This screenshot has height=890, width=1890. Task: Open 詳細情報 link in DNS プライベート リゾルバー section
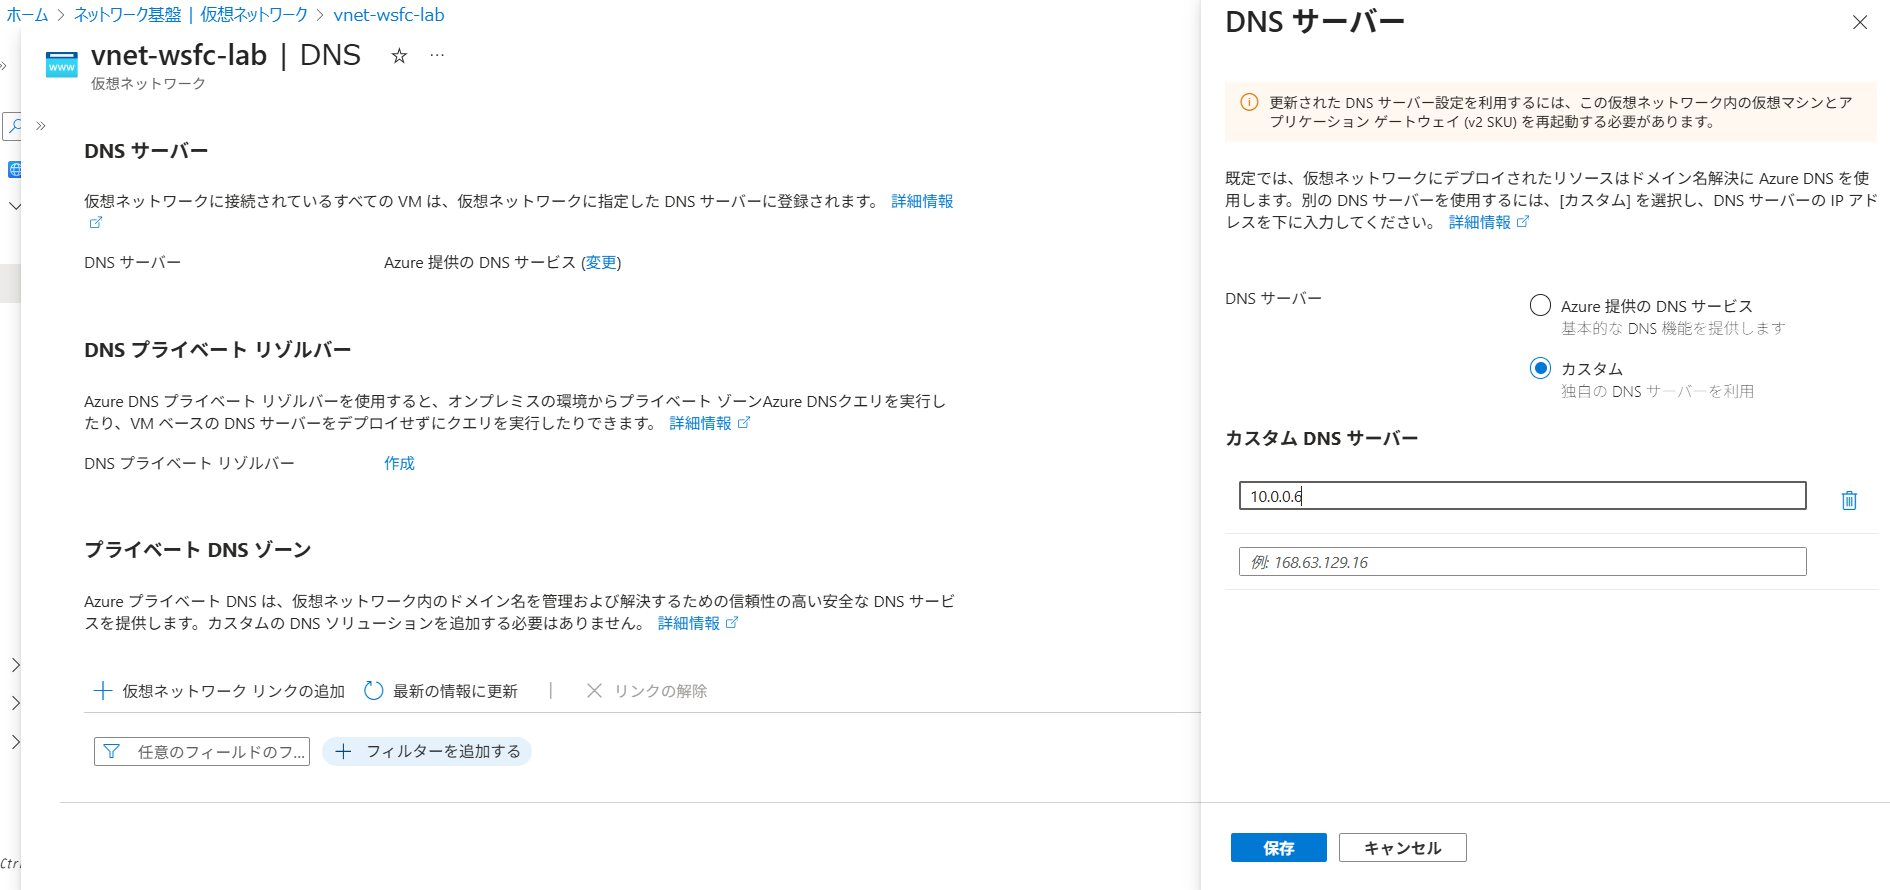click(700, 423)
